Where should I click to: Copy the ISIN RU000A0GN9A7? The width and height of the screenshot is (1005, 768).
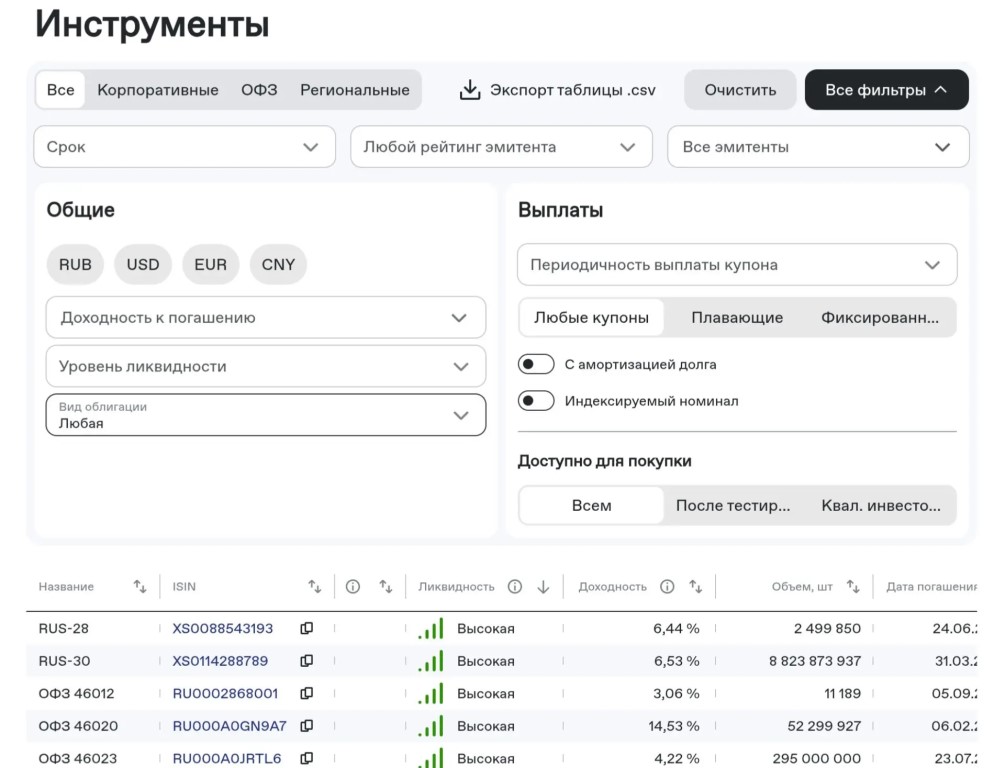click(307, 726)
